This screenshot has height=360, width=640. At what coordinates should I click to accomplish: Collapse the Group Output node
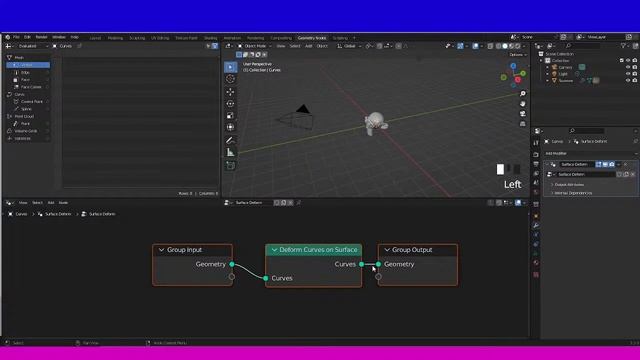click(x=387, y=250)
